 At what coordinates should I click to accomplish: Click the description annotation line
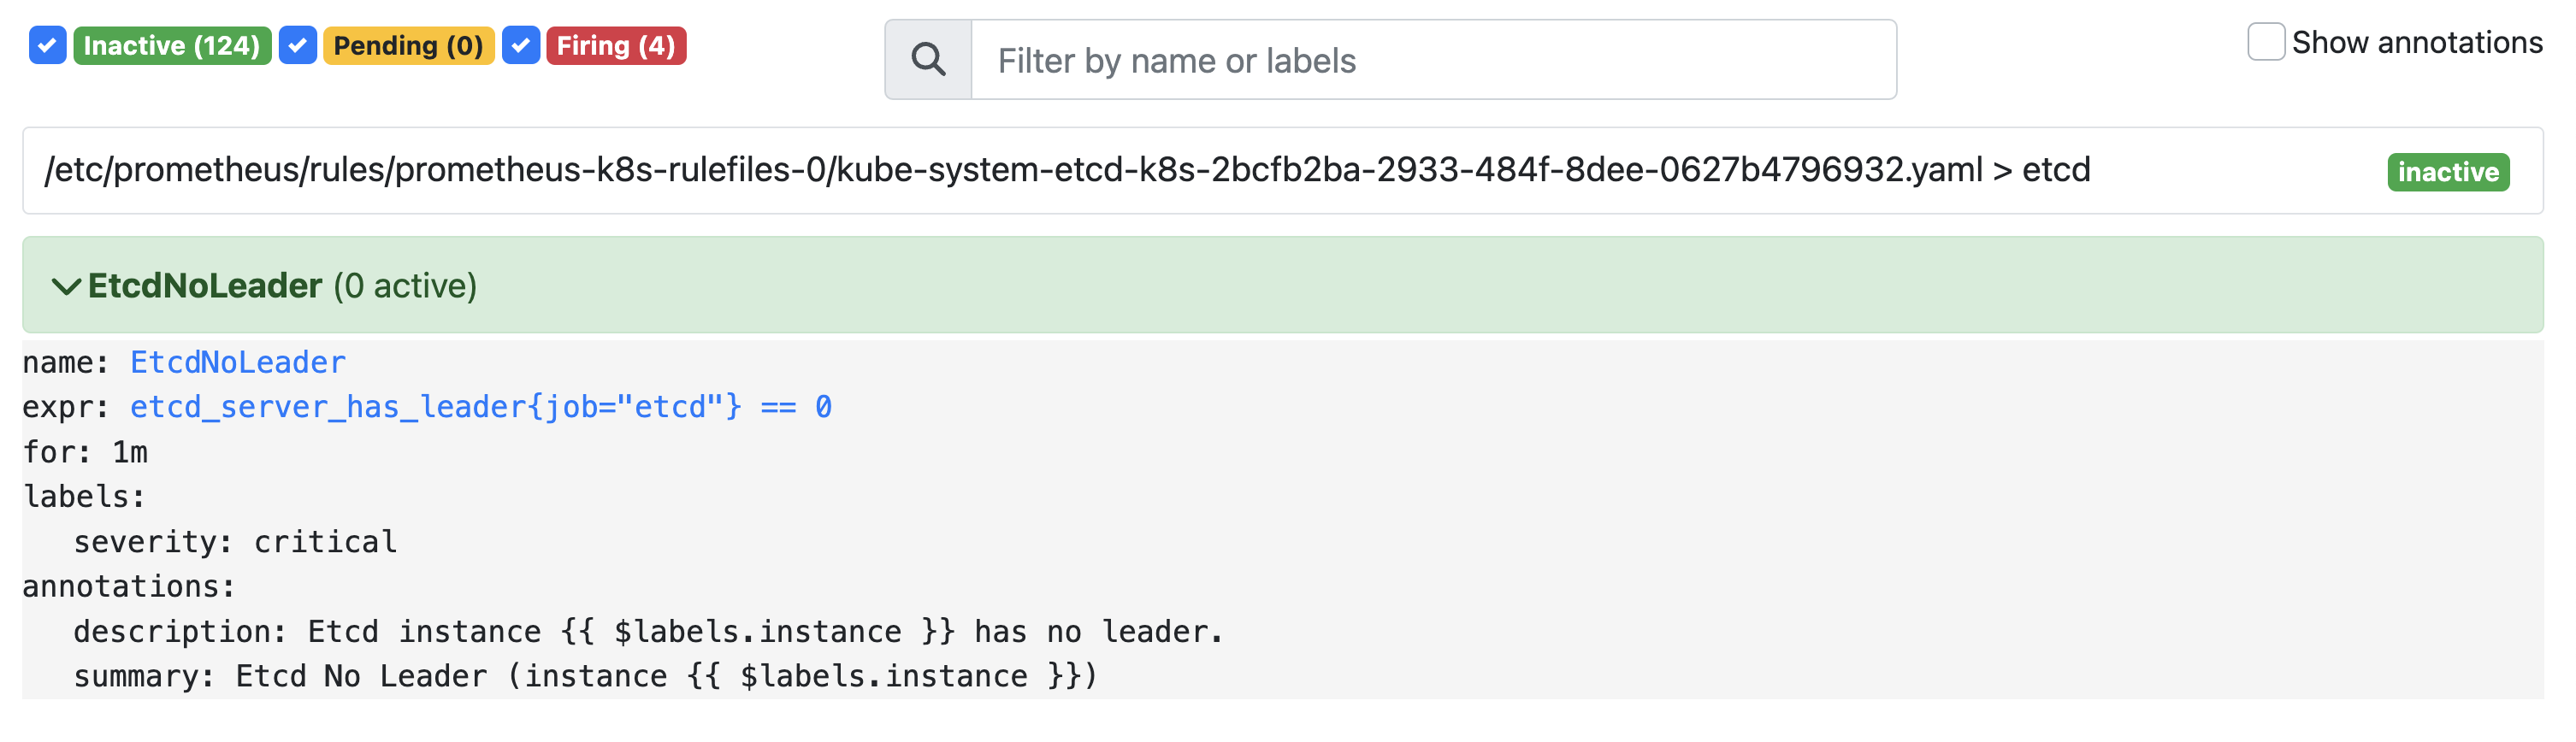(x=648, y=632)
